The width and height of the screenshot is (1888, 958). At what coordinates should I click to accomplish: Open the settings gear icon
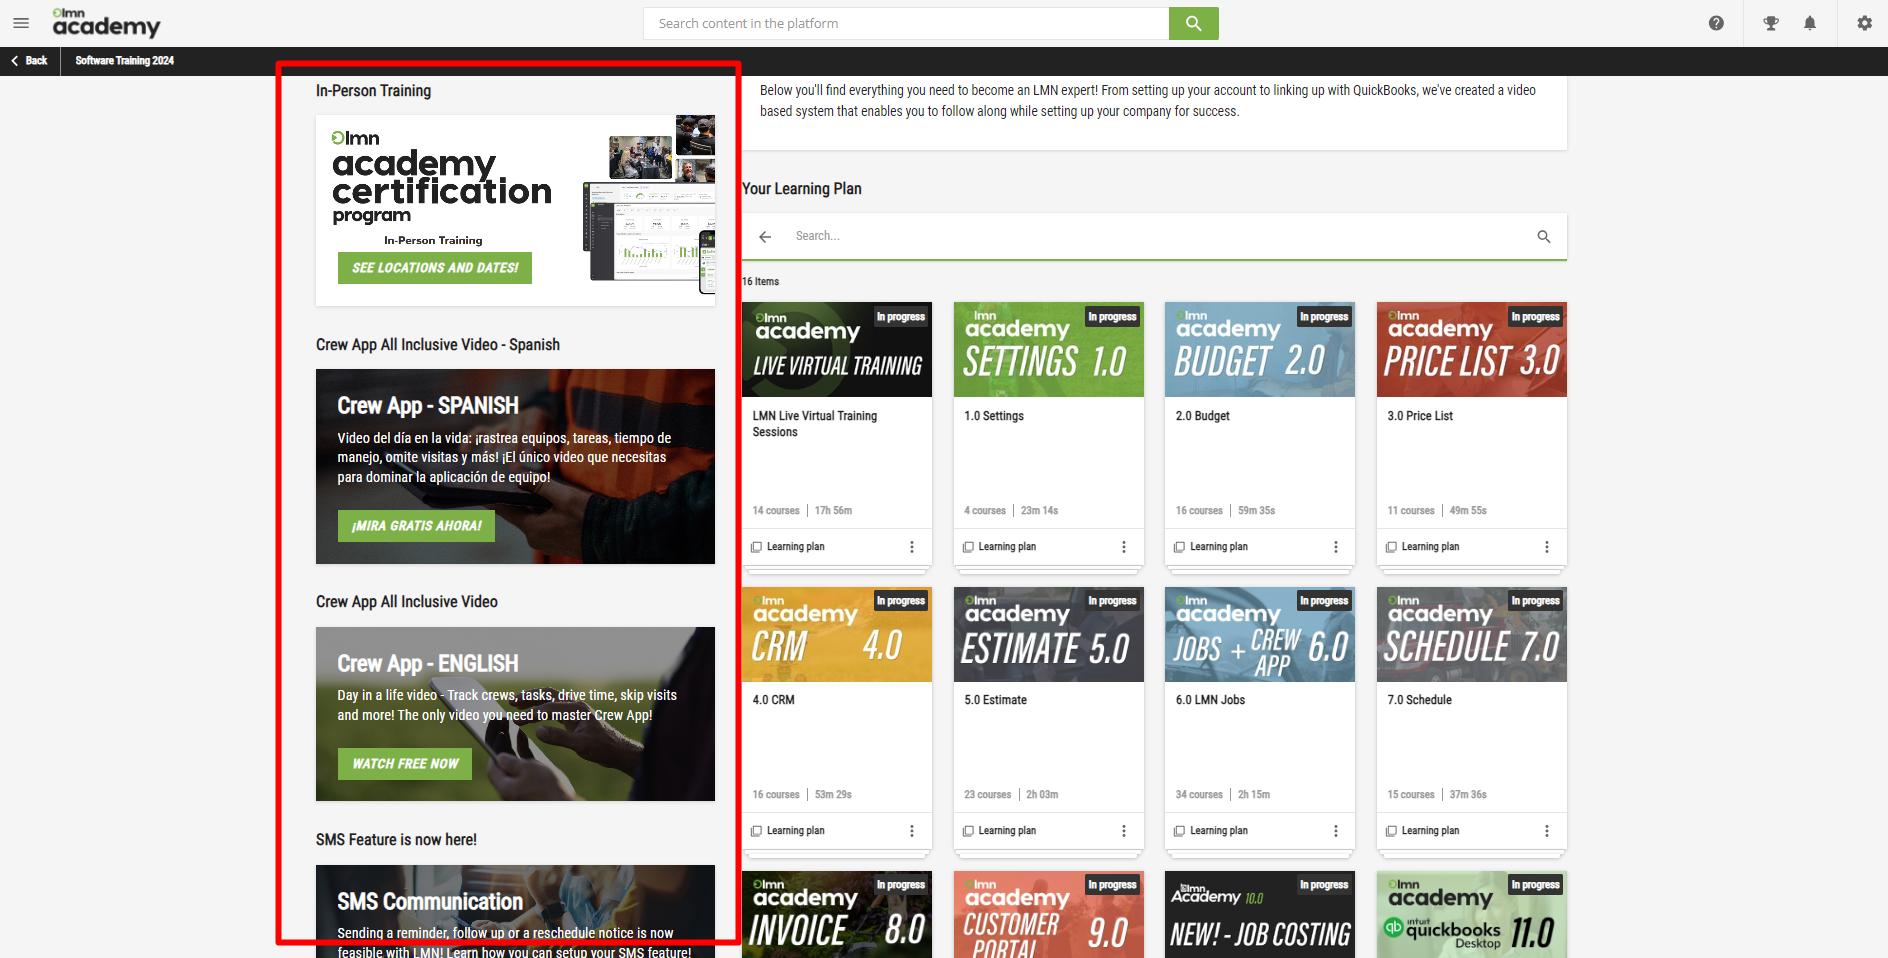pyautogui.click(x=1864, y=23)
